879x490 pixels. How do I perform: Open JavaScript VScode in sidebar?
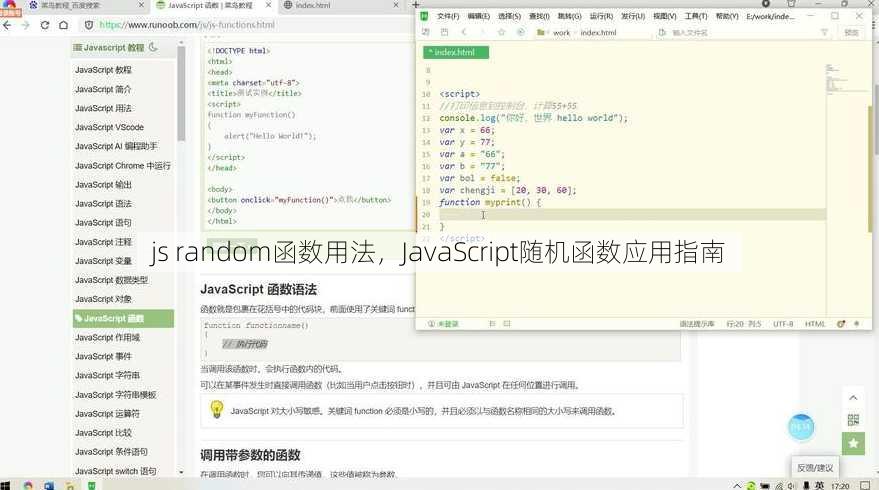[x=109, y=127]
